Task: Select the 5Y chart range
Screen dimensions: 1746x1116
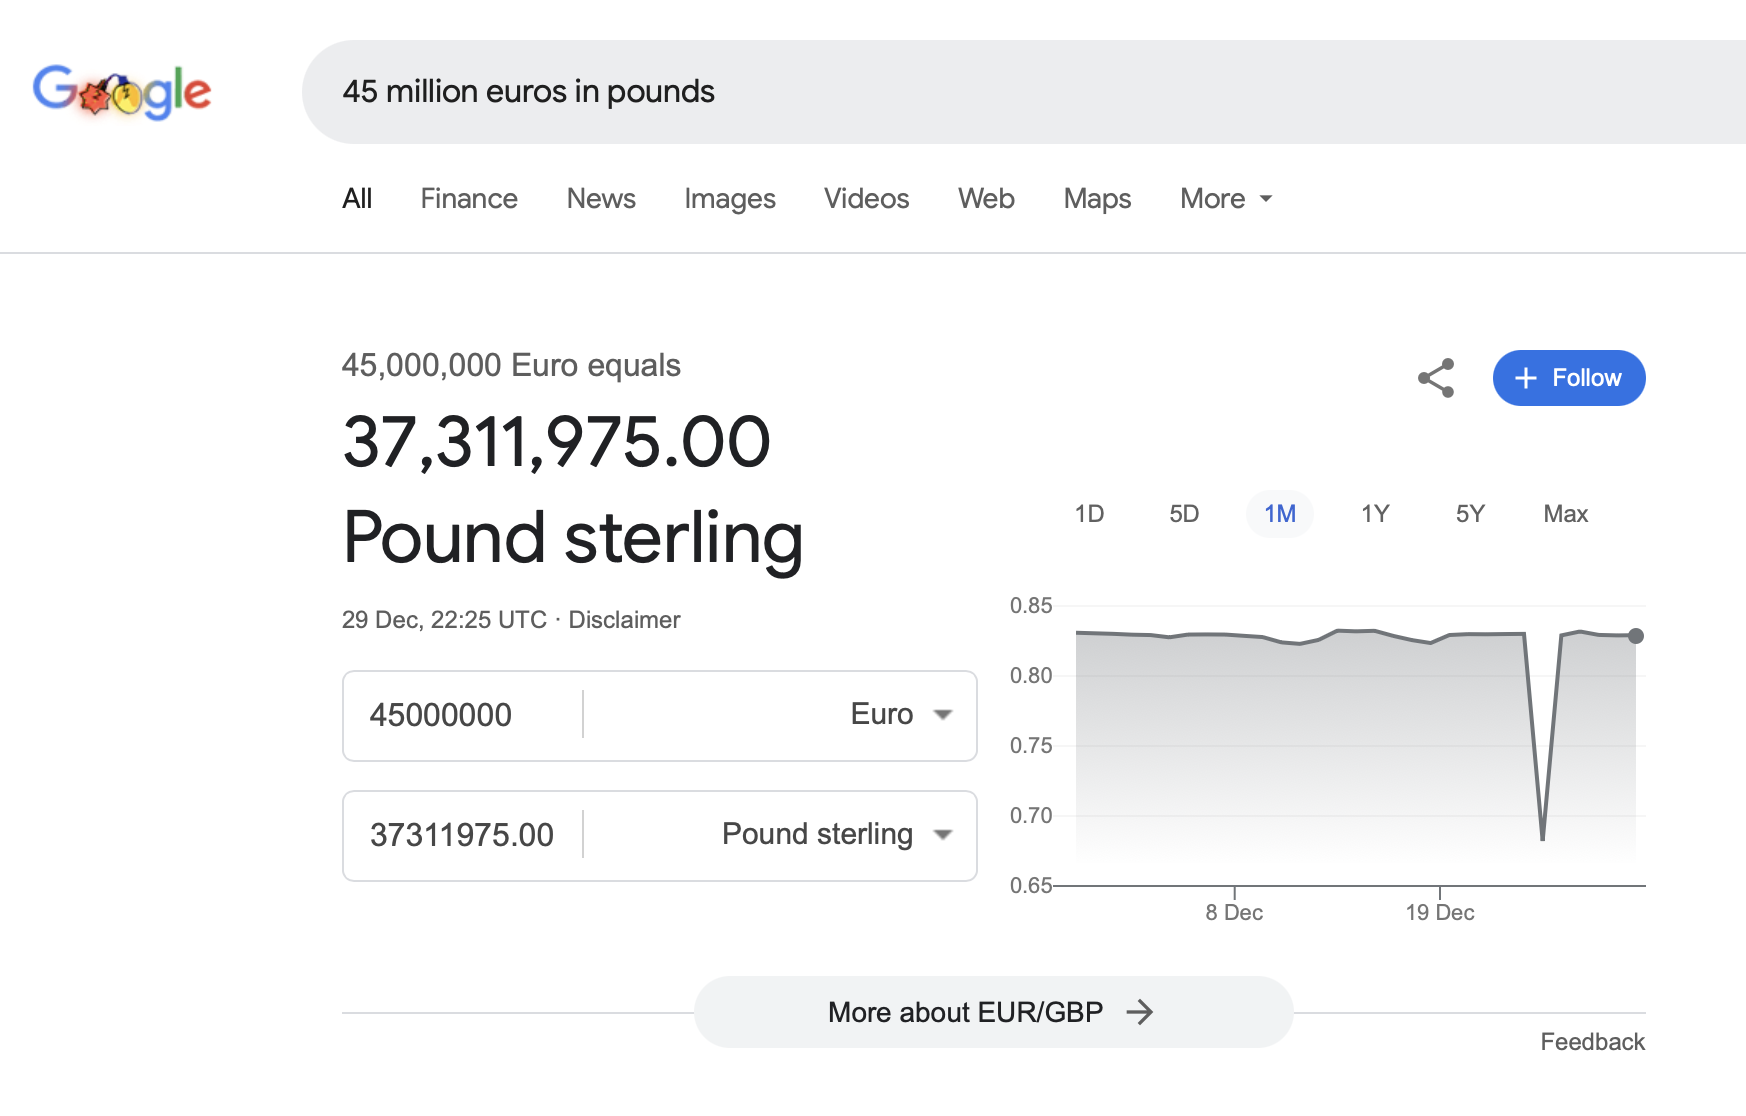Action: click(x=1470, y=514)
